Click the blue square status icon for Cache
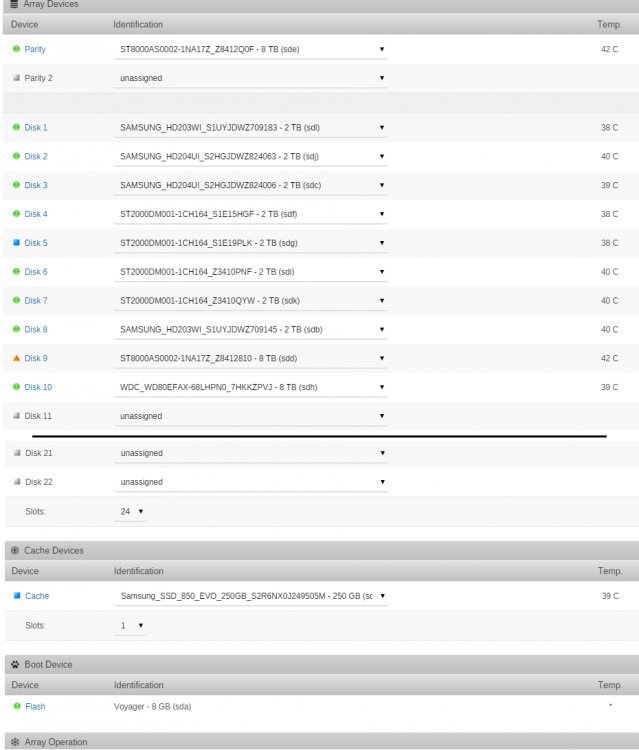This screenshot has height=750, width=639. point(17,596)
